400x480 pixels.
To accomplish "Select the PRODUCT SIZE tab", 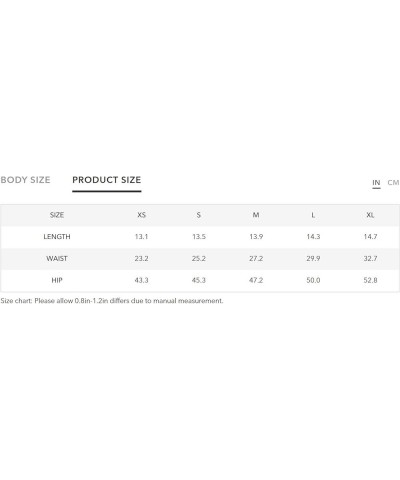I will (x=107, y=180).
